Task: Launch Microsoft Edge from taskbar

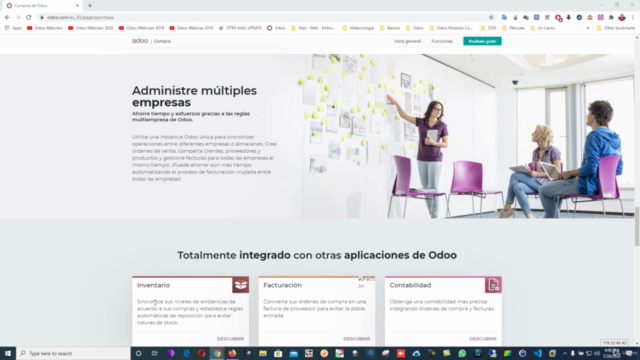Action: pos(186,353)
